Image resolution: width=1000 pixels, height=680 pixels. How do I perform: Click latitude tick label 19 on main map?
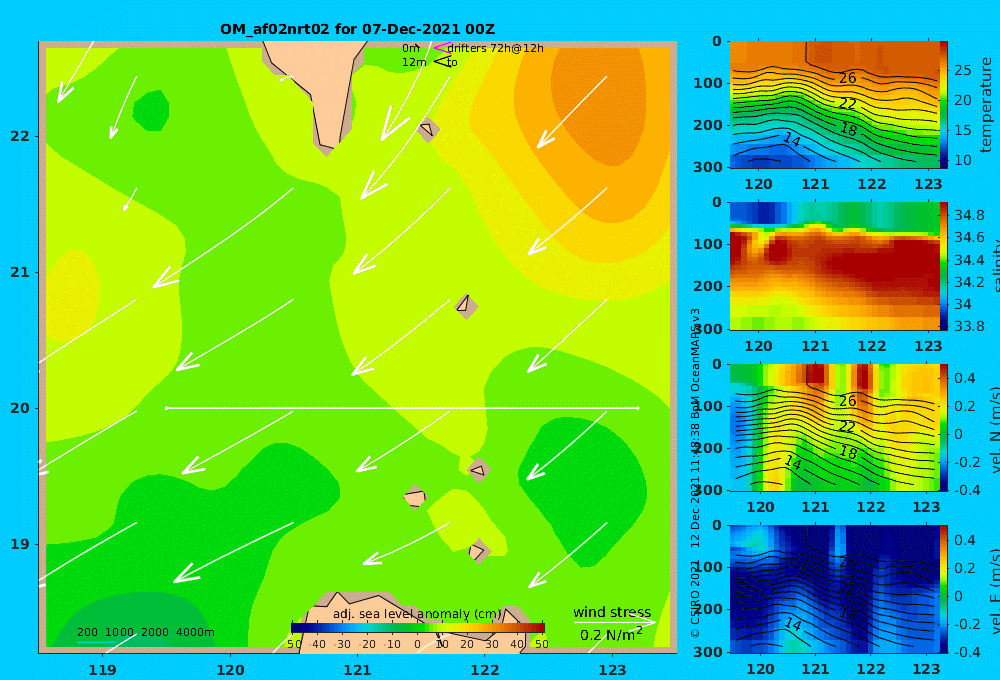pos(20,544)
